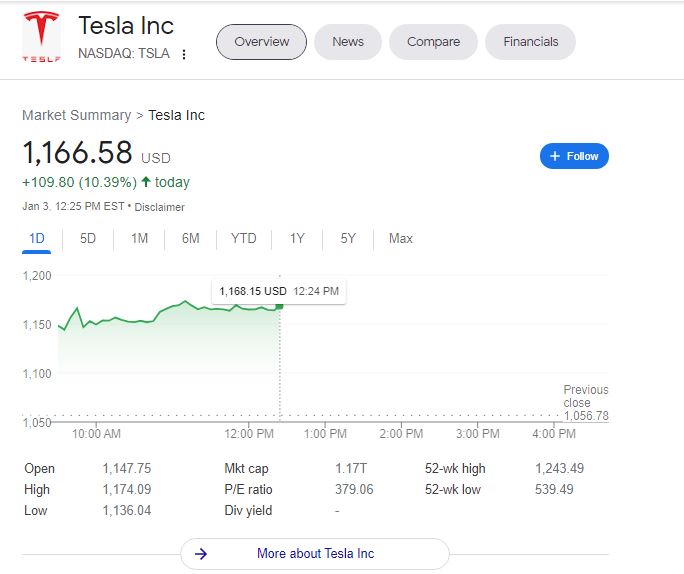Open the Compare tab

point(433,42)
